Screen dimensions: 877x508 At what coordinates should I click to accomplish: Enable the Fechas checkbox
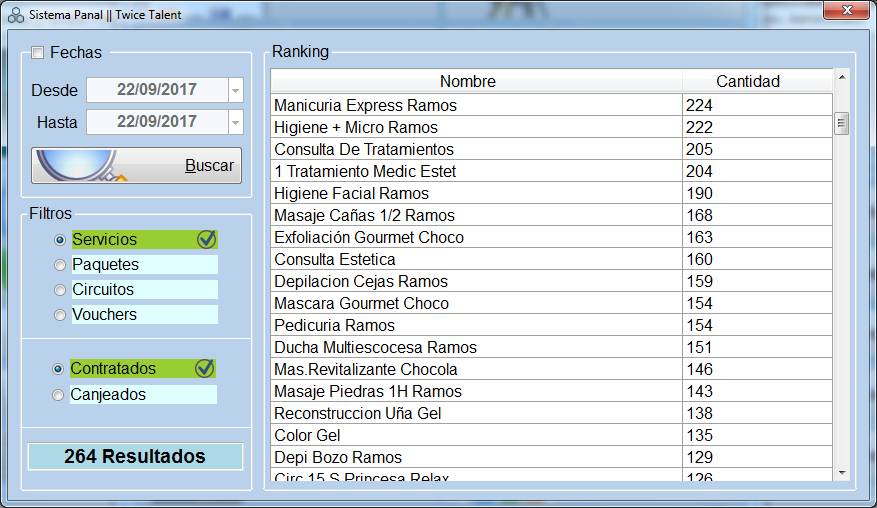coord(37,53)
